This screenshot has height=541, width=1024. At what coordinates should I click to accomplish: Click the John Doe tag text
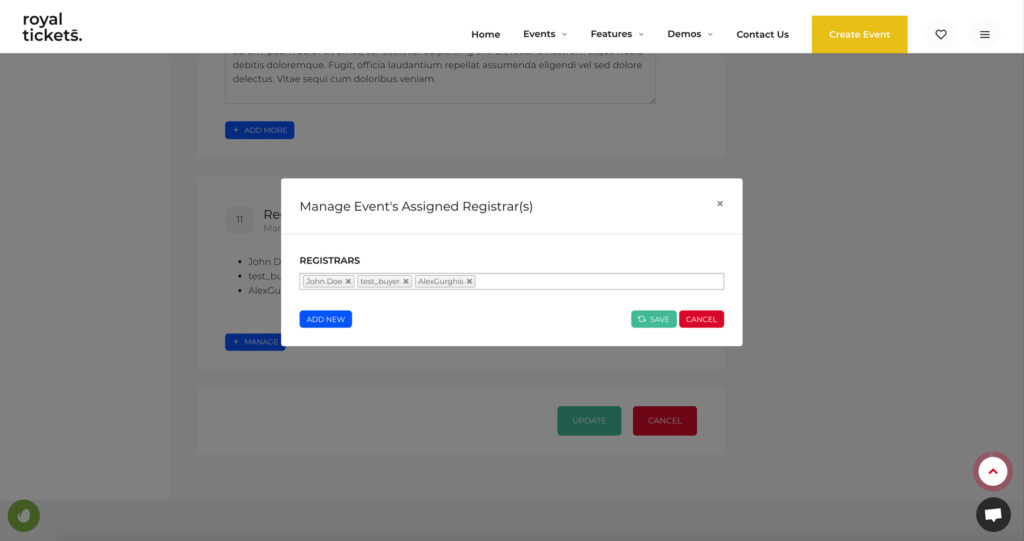point(324,282)
